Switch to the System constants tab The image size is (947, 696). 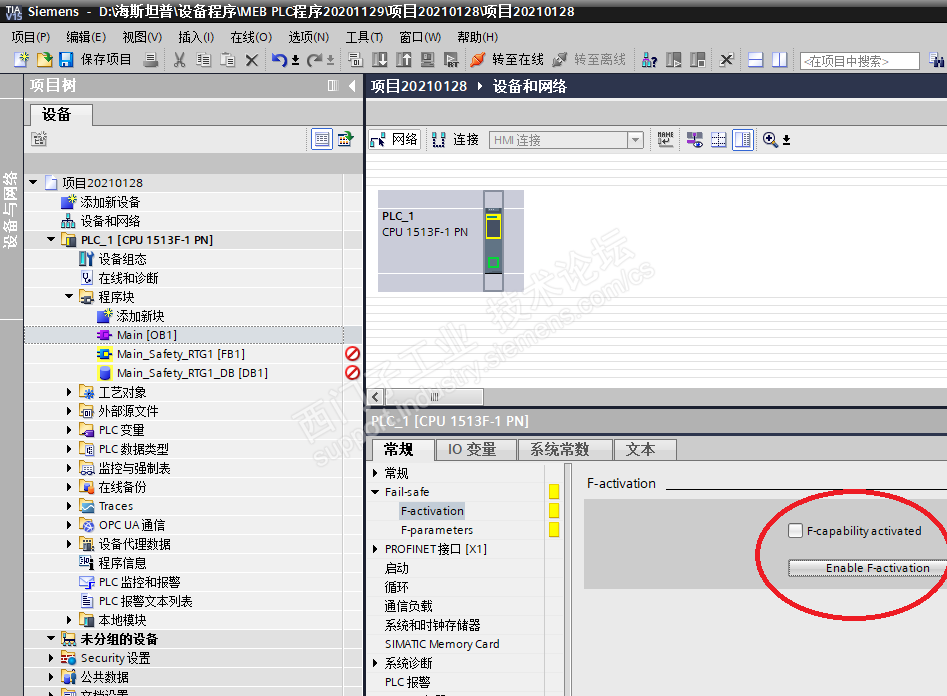click(564, 450)
